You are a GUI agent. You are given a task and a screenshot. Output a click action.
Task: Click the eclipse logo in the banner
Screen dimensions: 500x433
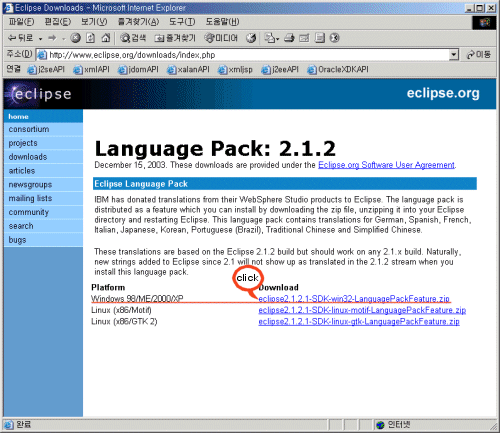(39, 94)
